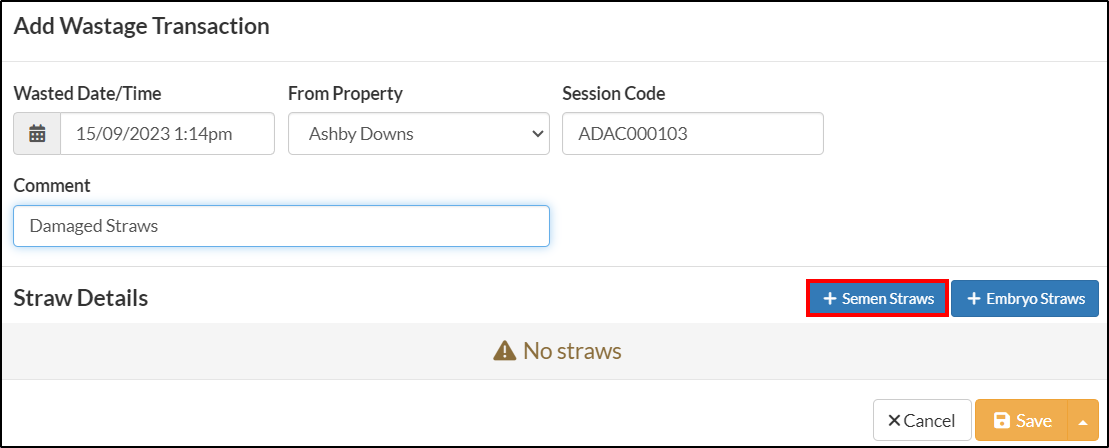Click the plus icon on Semen Straws
Image resolution: width=1109 pixels, height=448 pixels.
coord(830,299)
